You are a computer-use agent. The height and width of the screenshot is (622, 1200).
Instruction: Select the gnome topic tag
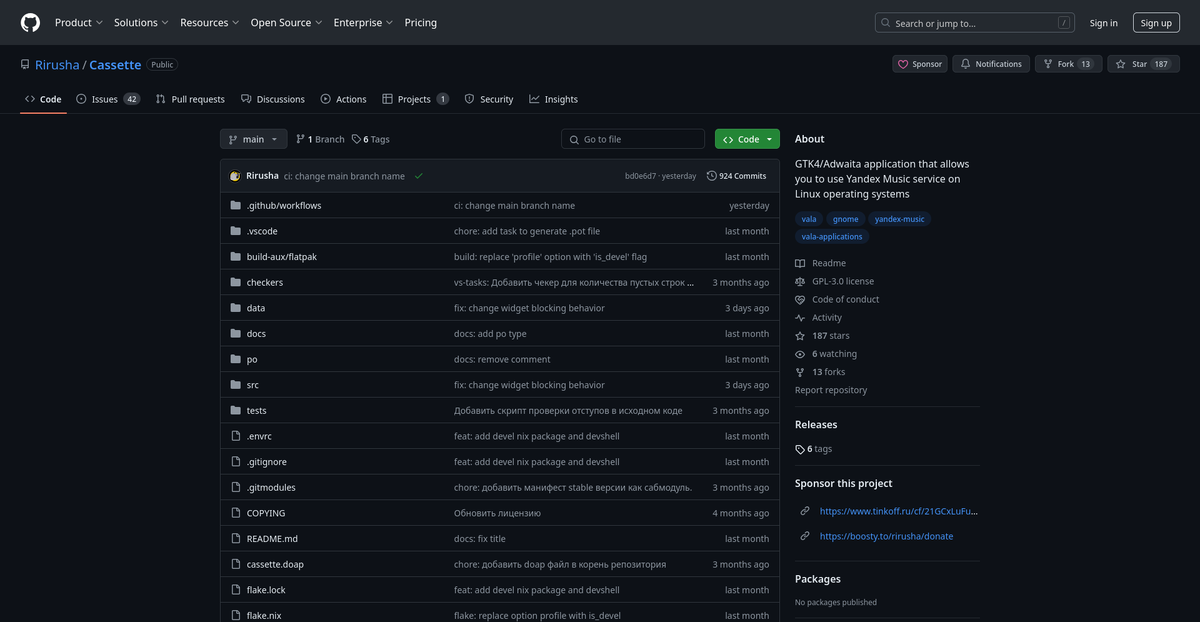point(846,219)
